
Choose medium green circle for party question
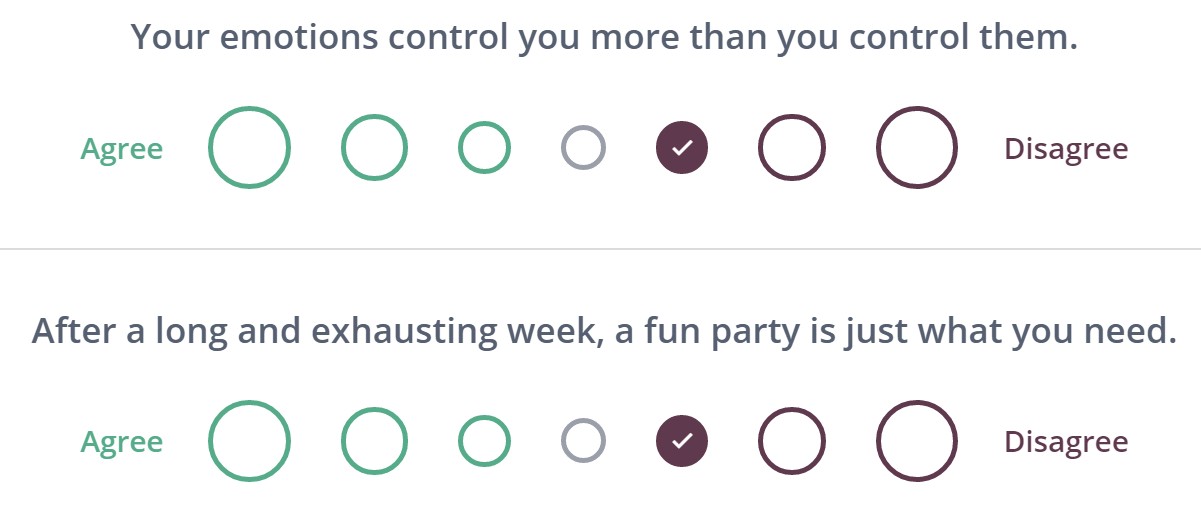click(x=375, y=441)
